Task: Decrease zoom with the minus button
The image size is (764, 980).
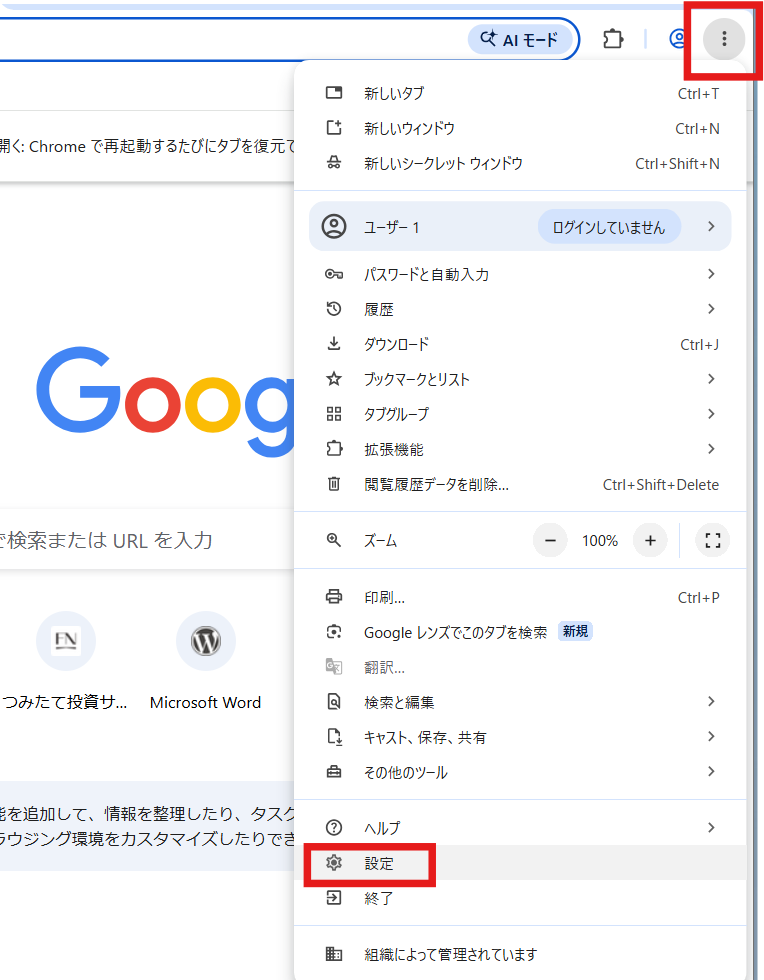Action: [550, 540]
